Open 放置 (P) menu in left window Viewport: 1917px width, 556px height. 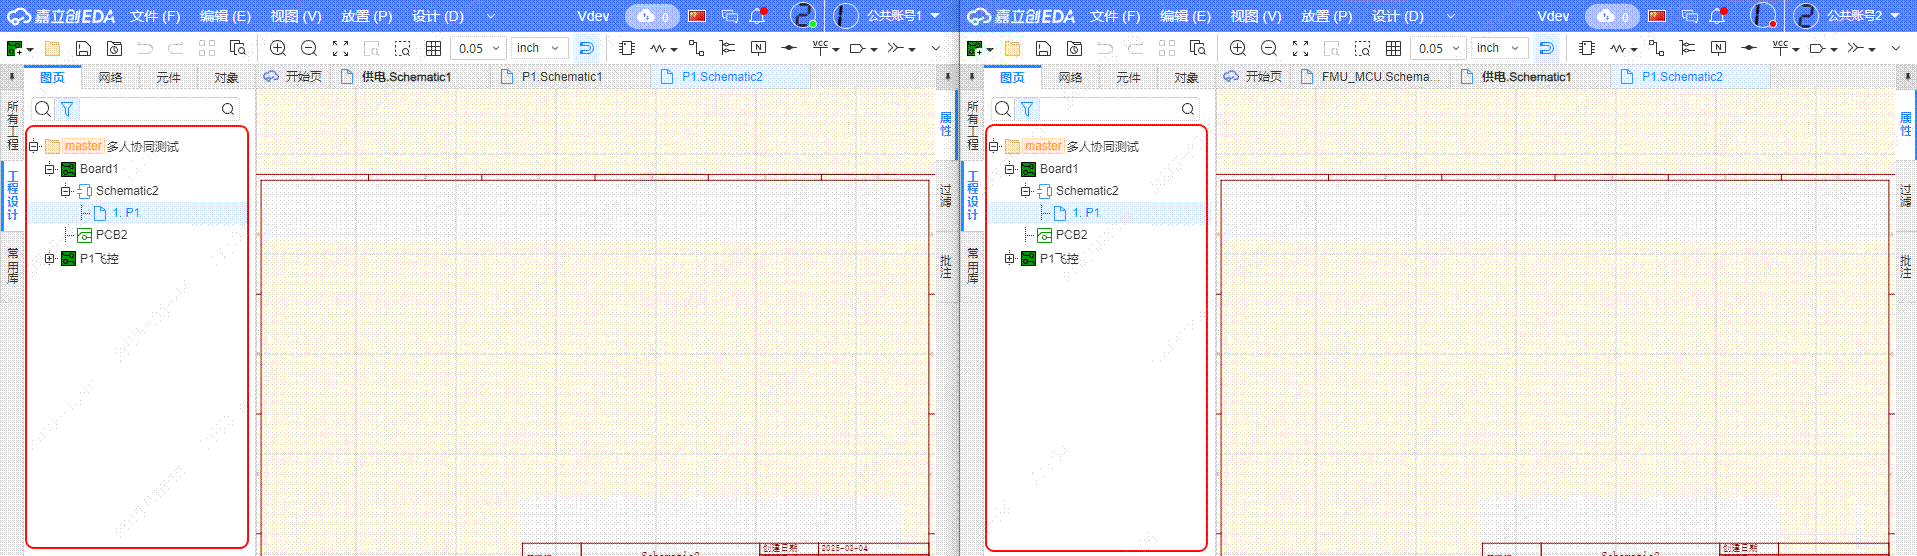(366, 16)
